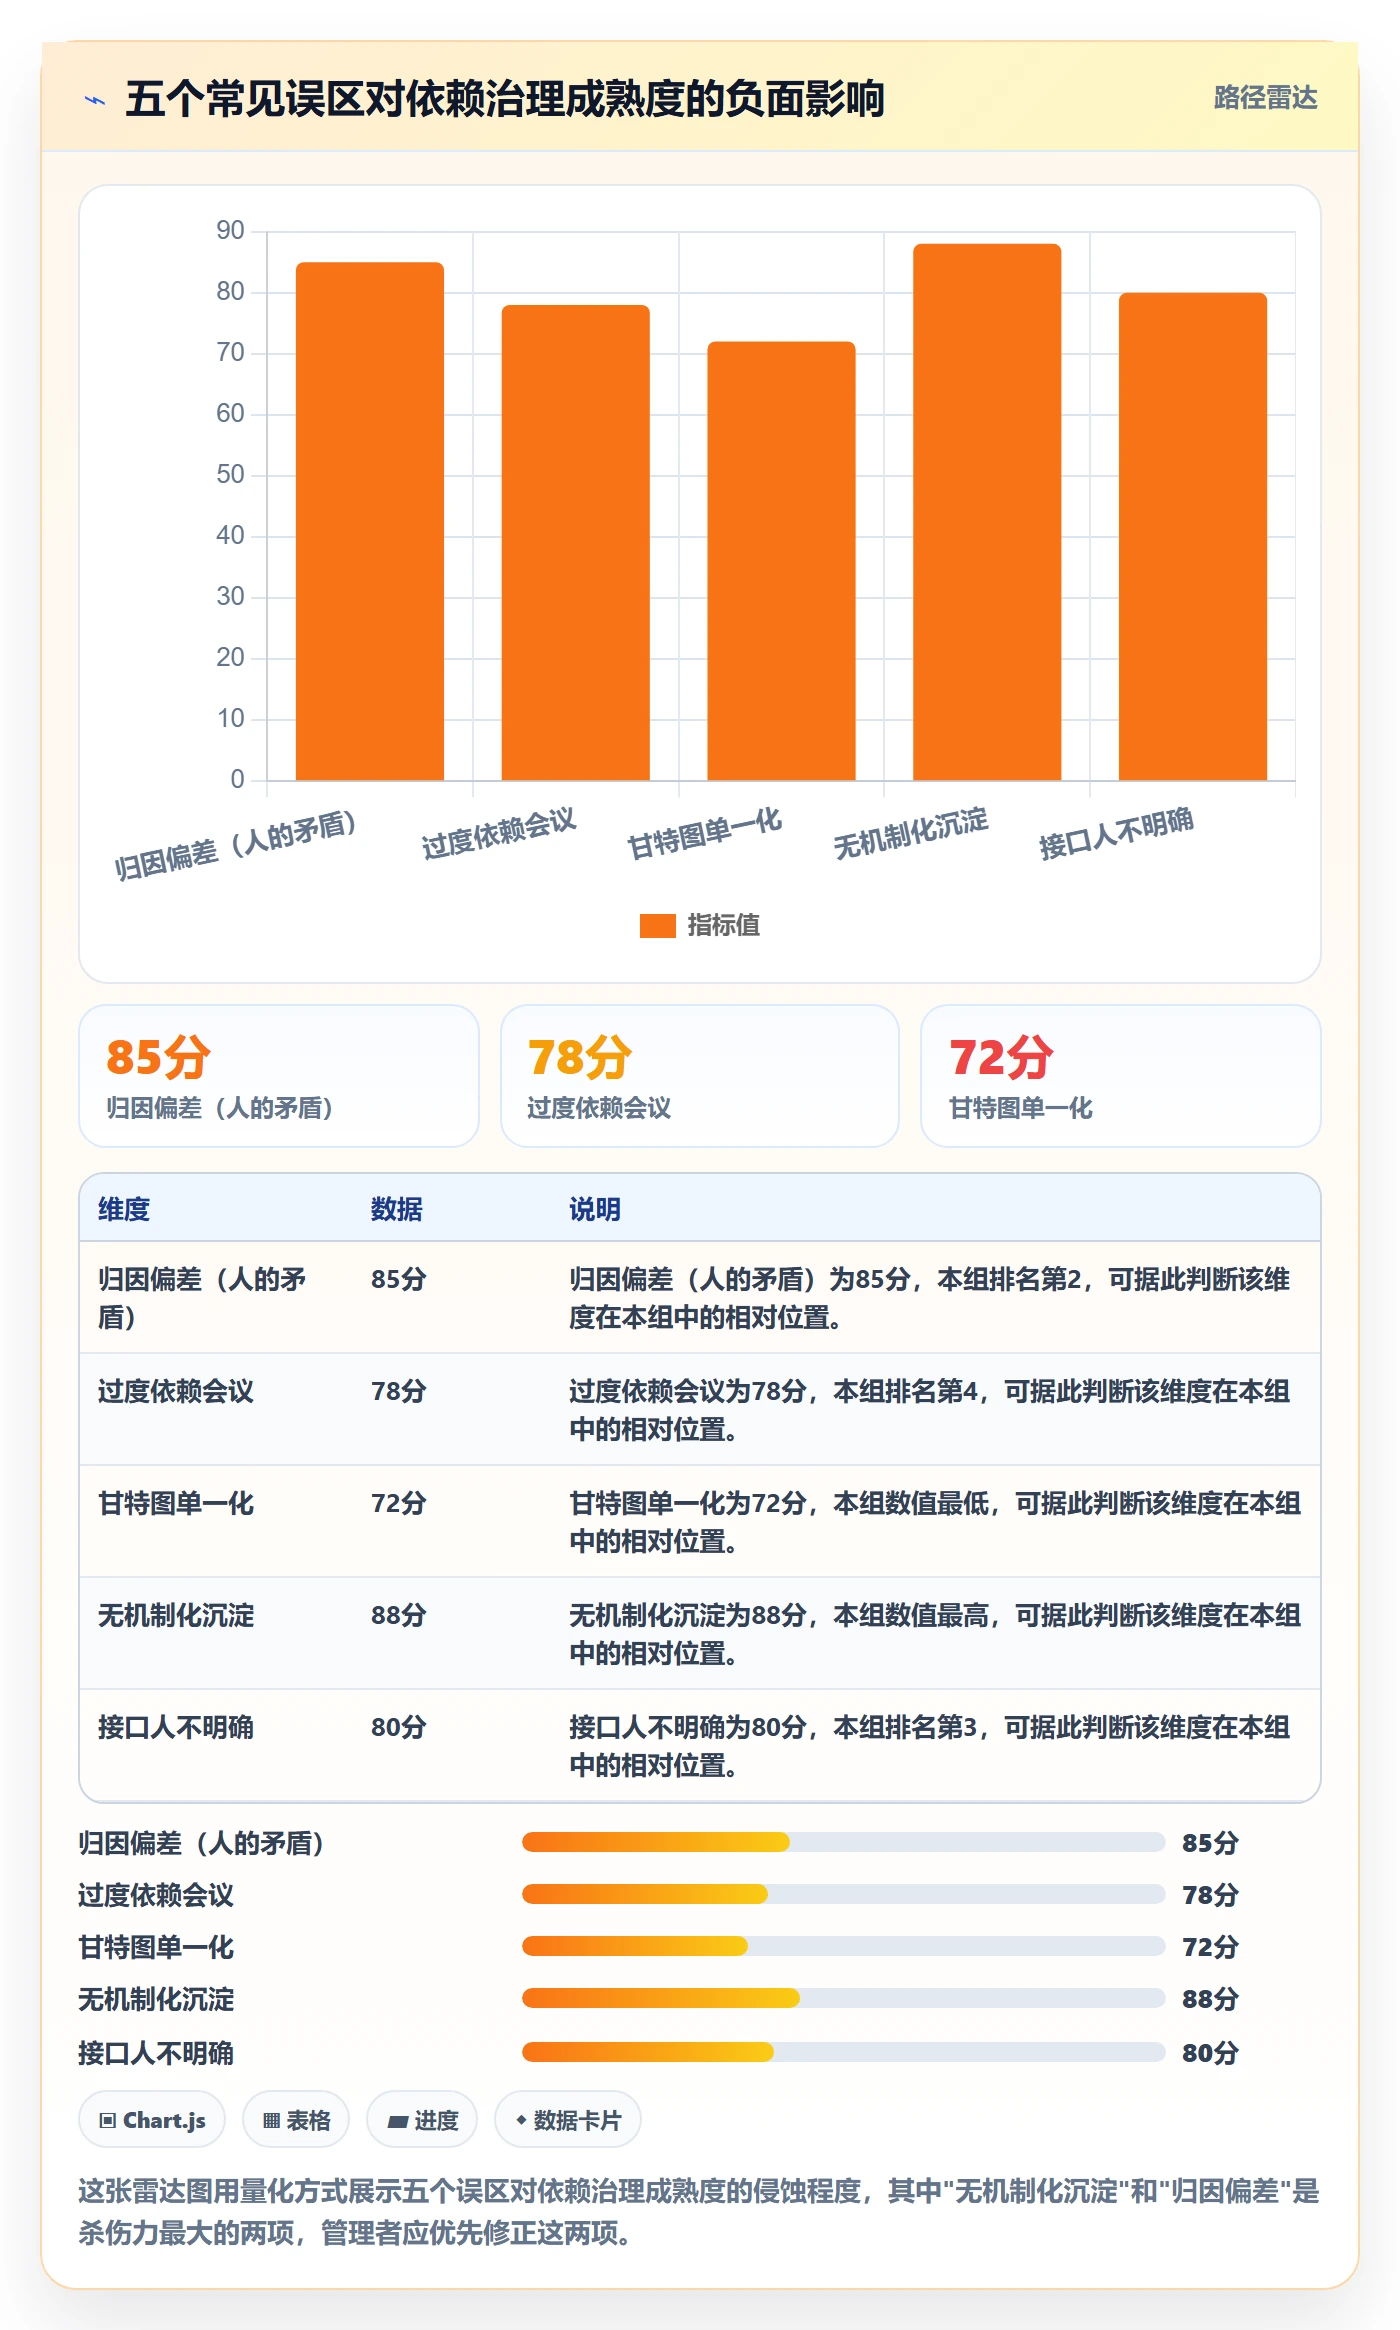Screen dimensions: 1400x2330
Task: Click the 无机制化沉淀 progress bar
Action: (843, 1998)
